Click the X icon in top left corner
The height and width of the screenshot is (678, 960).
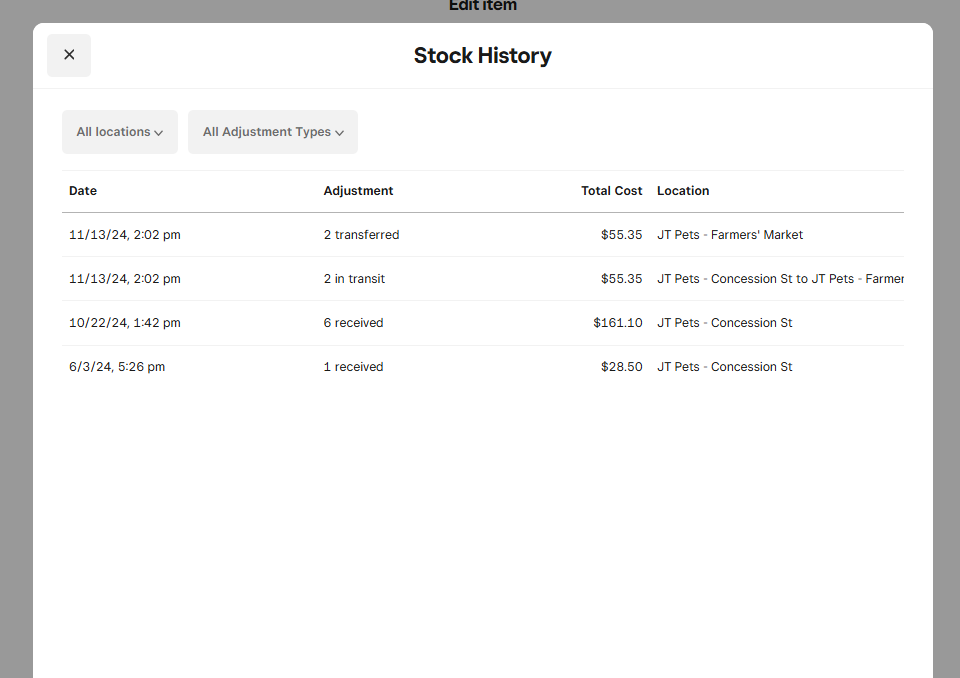[68, 55]
